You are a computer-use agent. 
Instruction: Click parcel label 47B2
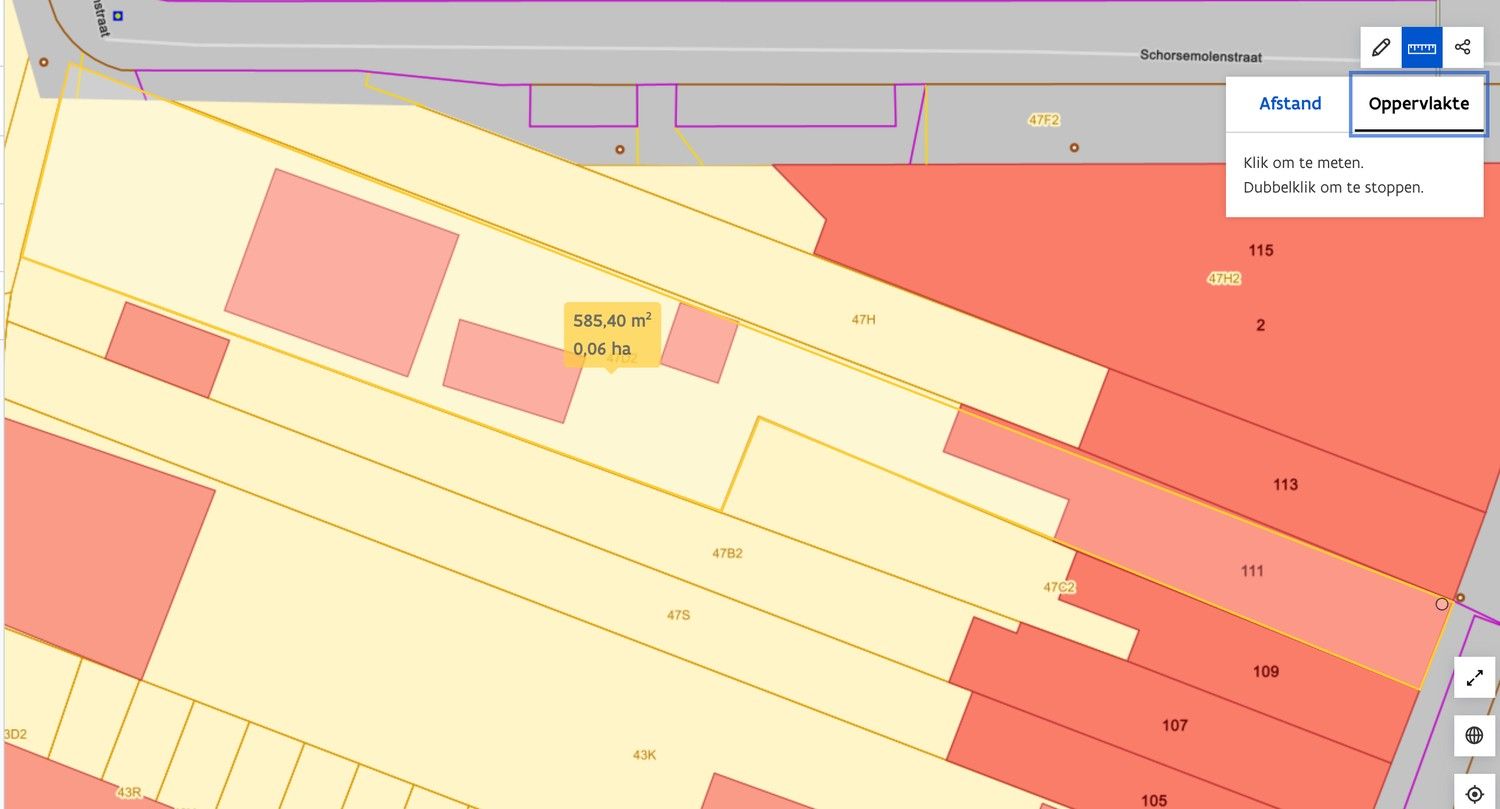[727, 553]
